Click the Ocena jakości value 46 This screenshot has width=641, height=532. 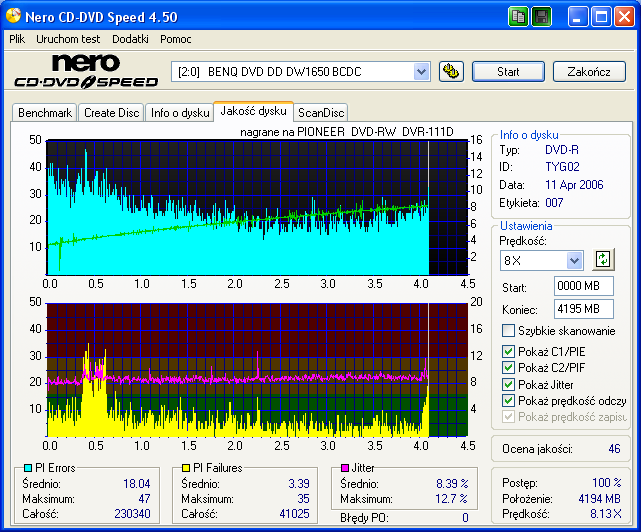point(614,449)
